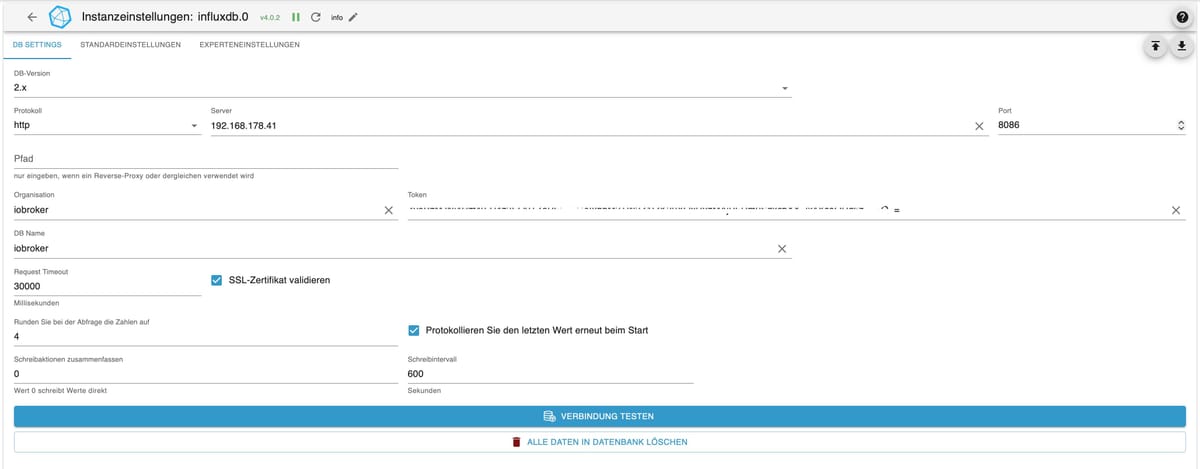Click the ioBroker influxdb adapter logo
The height and width of the screenshot is (469, 1200).
click(x=61, y=17)
